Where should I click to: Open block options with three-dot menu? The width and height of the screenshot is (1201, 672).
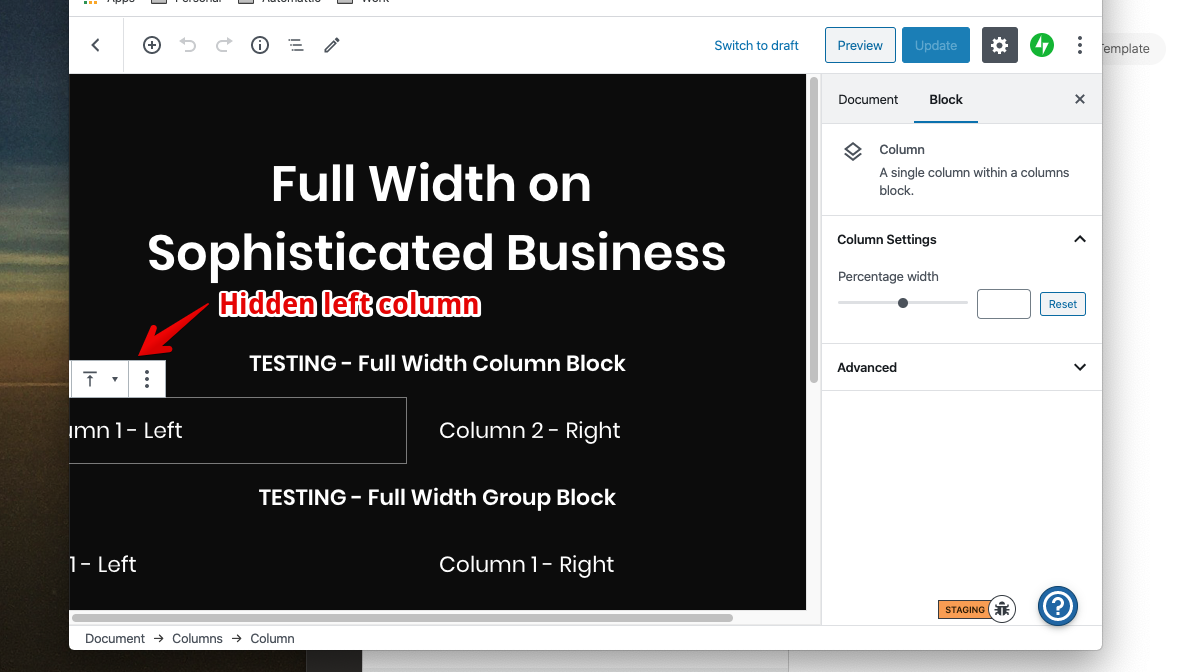click(x=147, y=379)
